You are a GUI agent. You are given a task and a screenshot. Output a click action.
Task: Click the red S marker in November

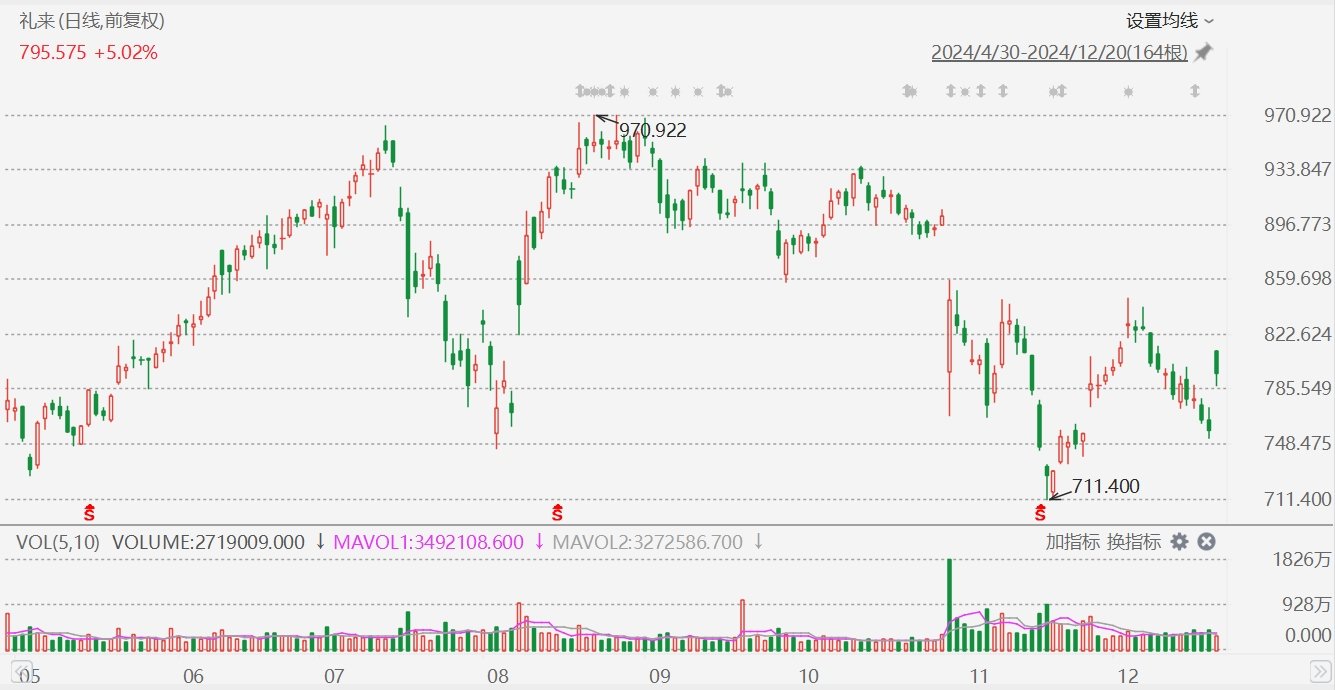pyautogui.click(x=1040, y=514)
